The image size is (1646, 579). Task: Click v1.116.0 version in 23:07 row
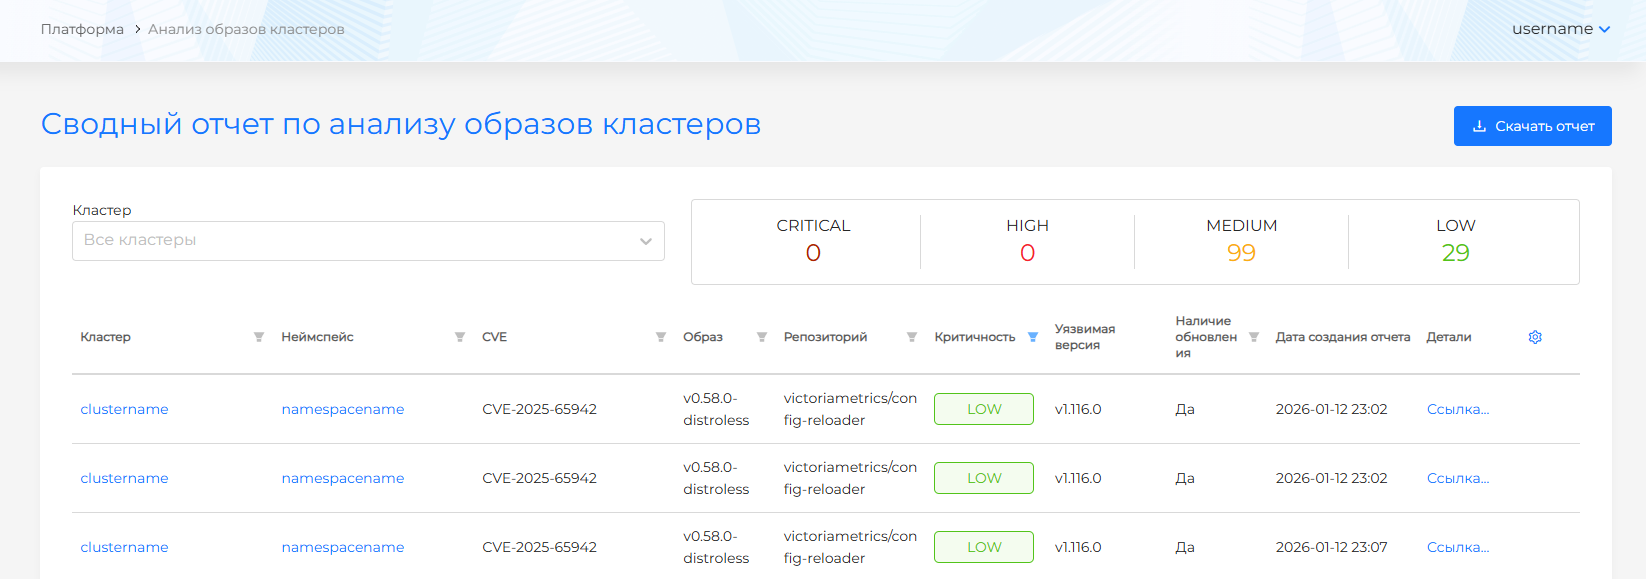click(1078, 547)
